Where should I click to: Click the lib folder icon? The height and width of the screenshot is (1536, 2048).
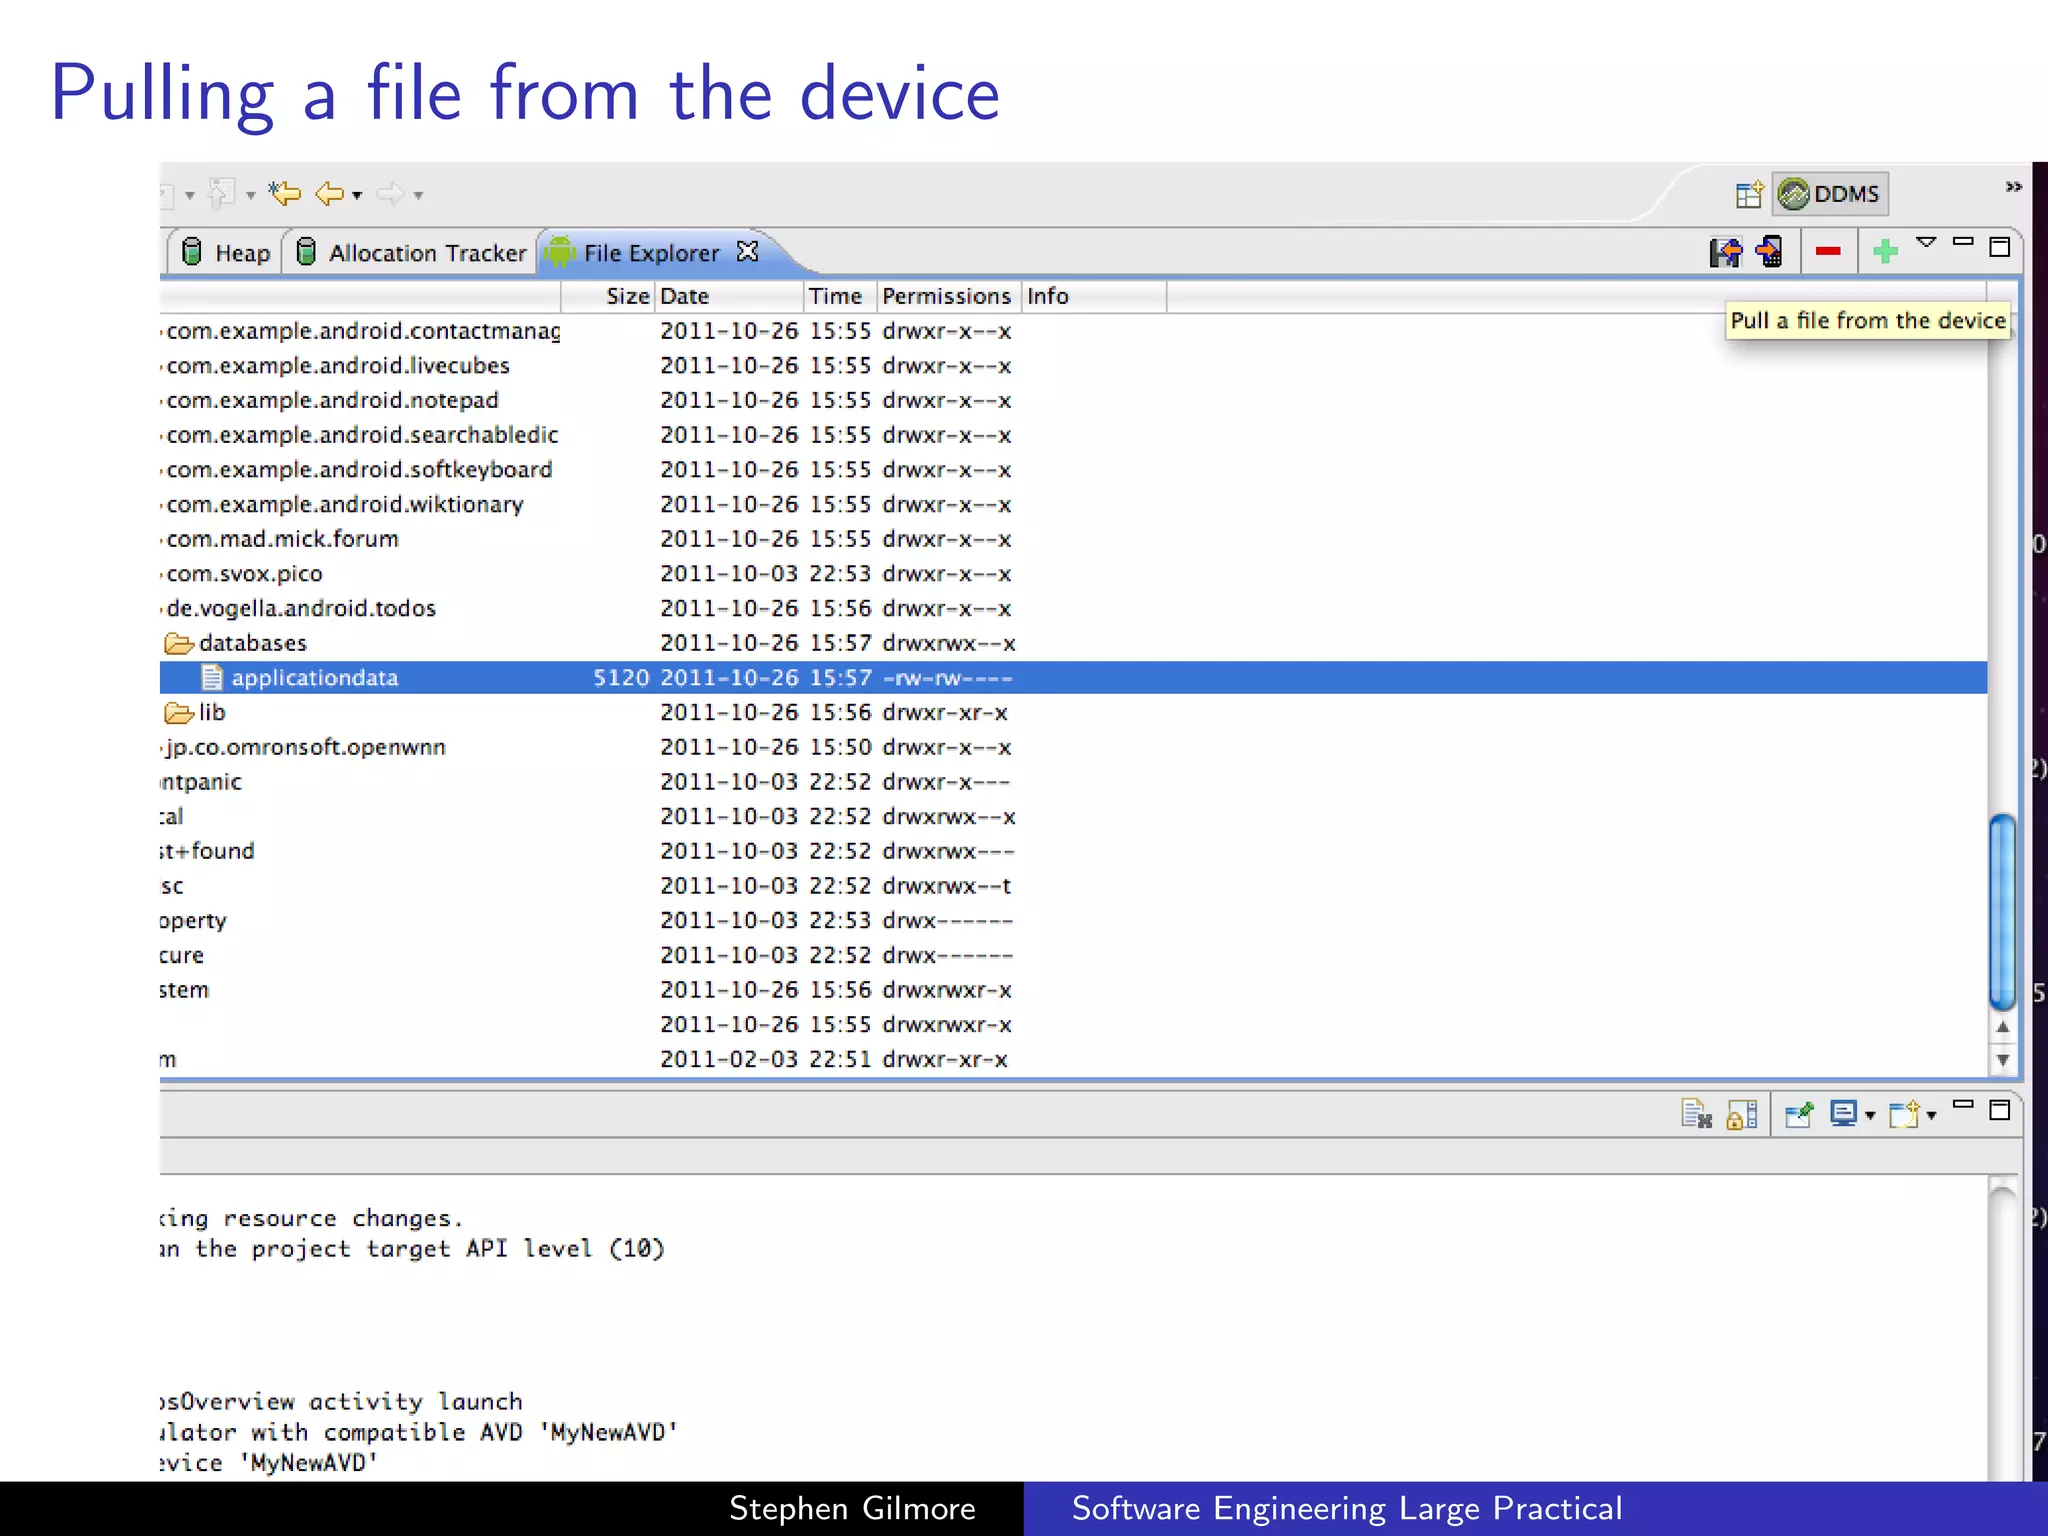179,712
